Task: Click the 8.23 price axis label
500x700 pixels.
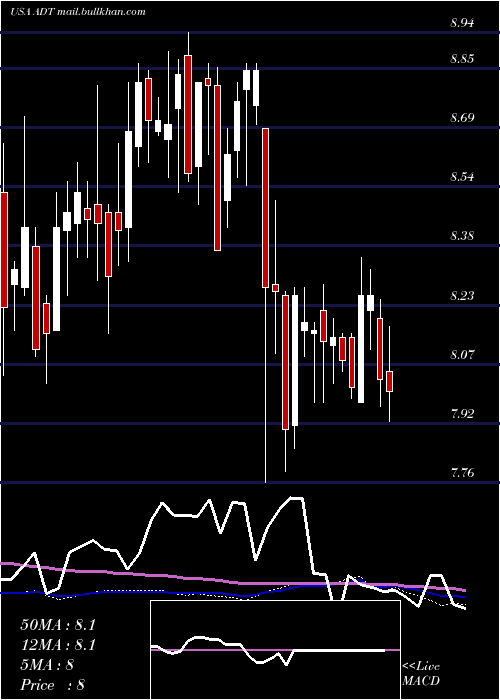Action: pyautogui.click(x=462, y=296)
